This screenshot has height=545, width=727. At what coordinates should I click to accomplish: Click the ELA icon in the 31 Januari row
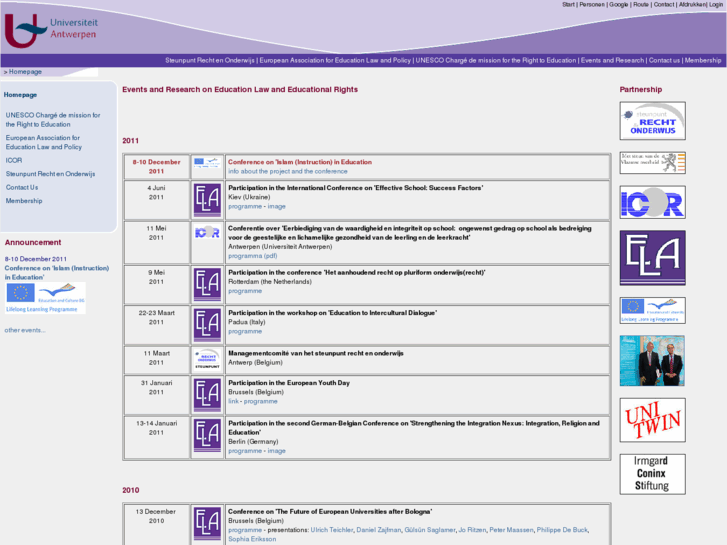tap(207, 395)
